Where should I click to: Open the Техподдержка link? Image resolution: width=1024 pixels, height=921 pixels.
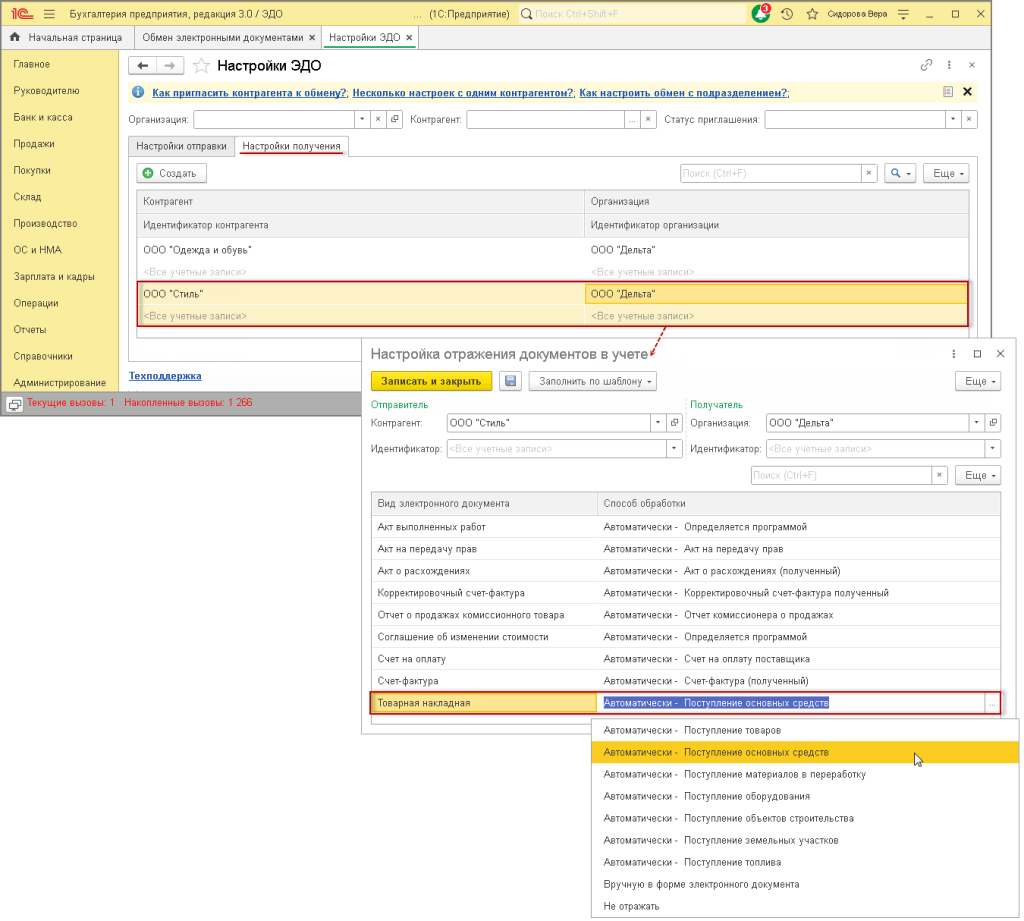tap(165, 376)
